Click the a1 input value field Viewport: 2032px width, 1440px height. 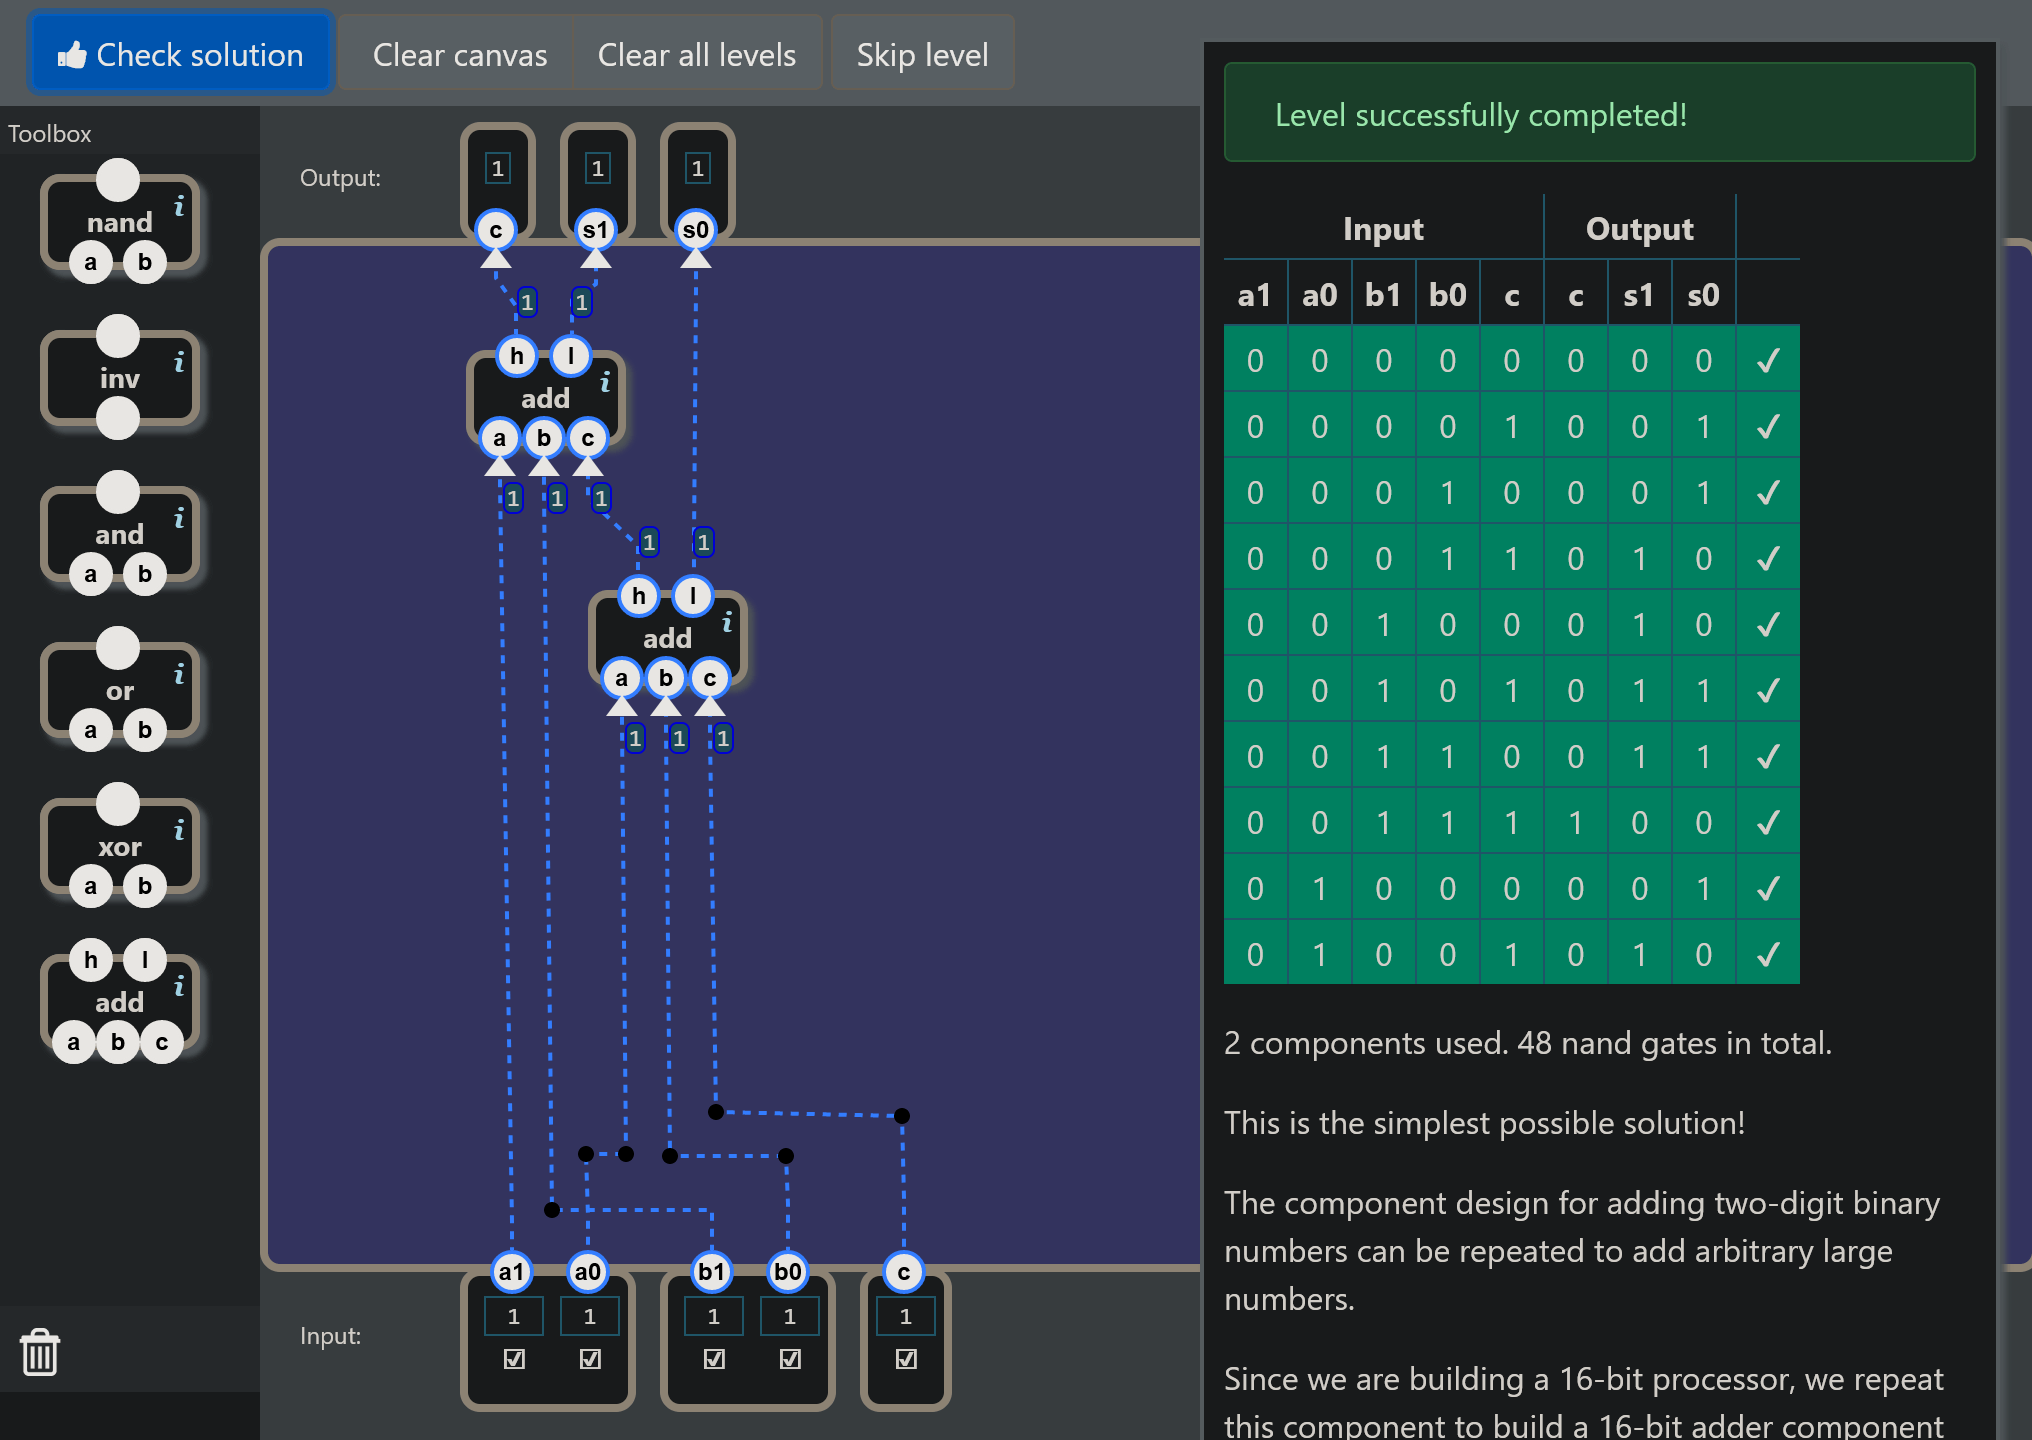514,1316
